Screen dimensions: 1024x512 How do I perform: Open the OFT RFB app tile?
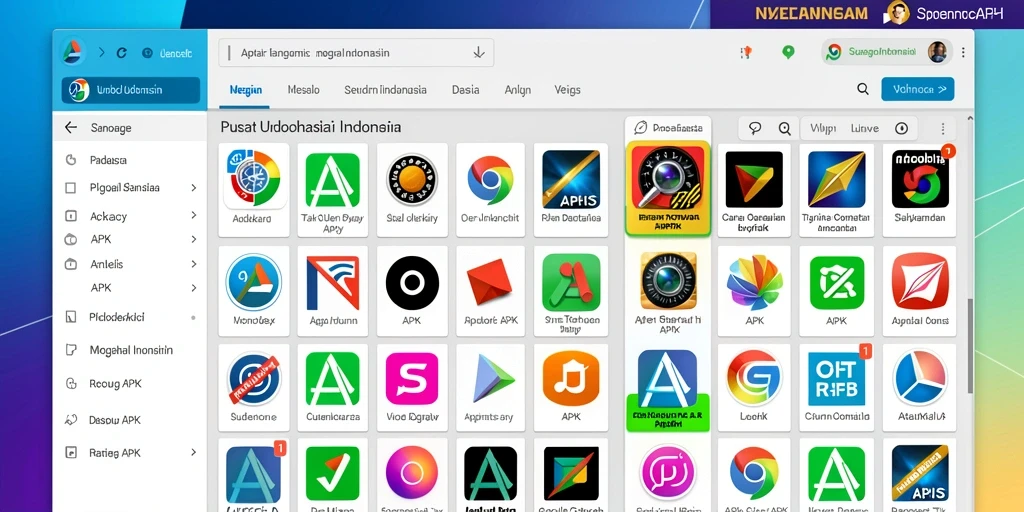click(836, 387)
